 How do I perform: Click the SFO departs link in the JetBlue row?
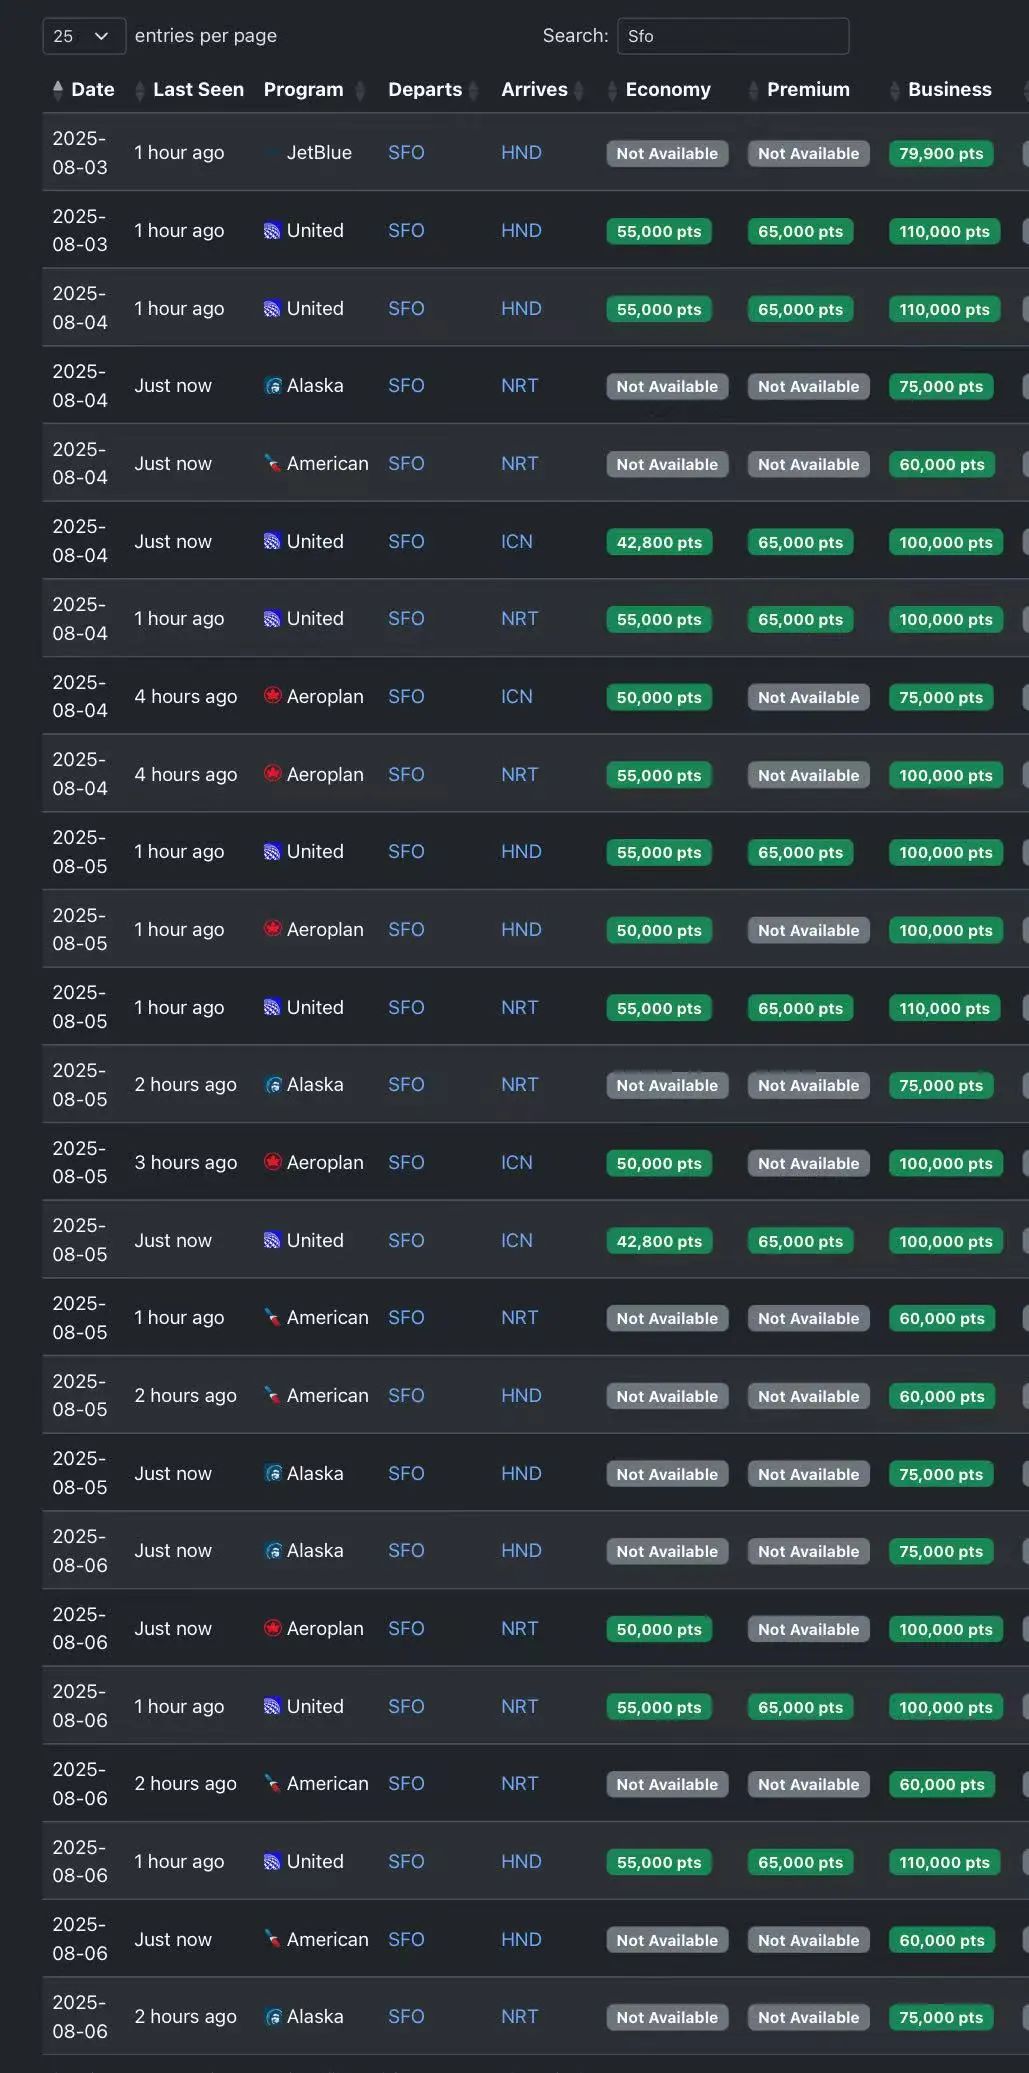pyautogui.click(x=406, y=152)
